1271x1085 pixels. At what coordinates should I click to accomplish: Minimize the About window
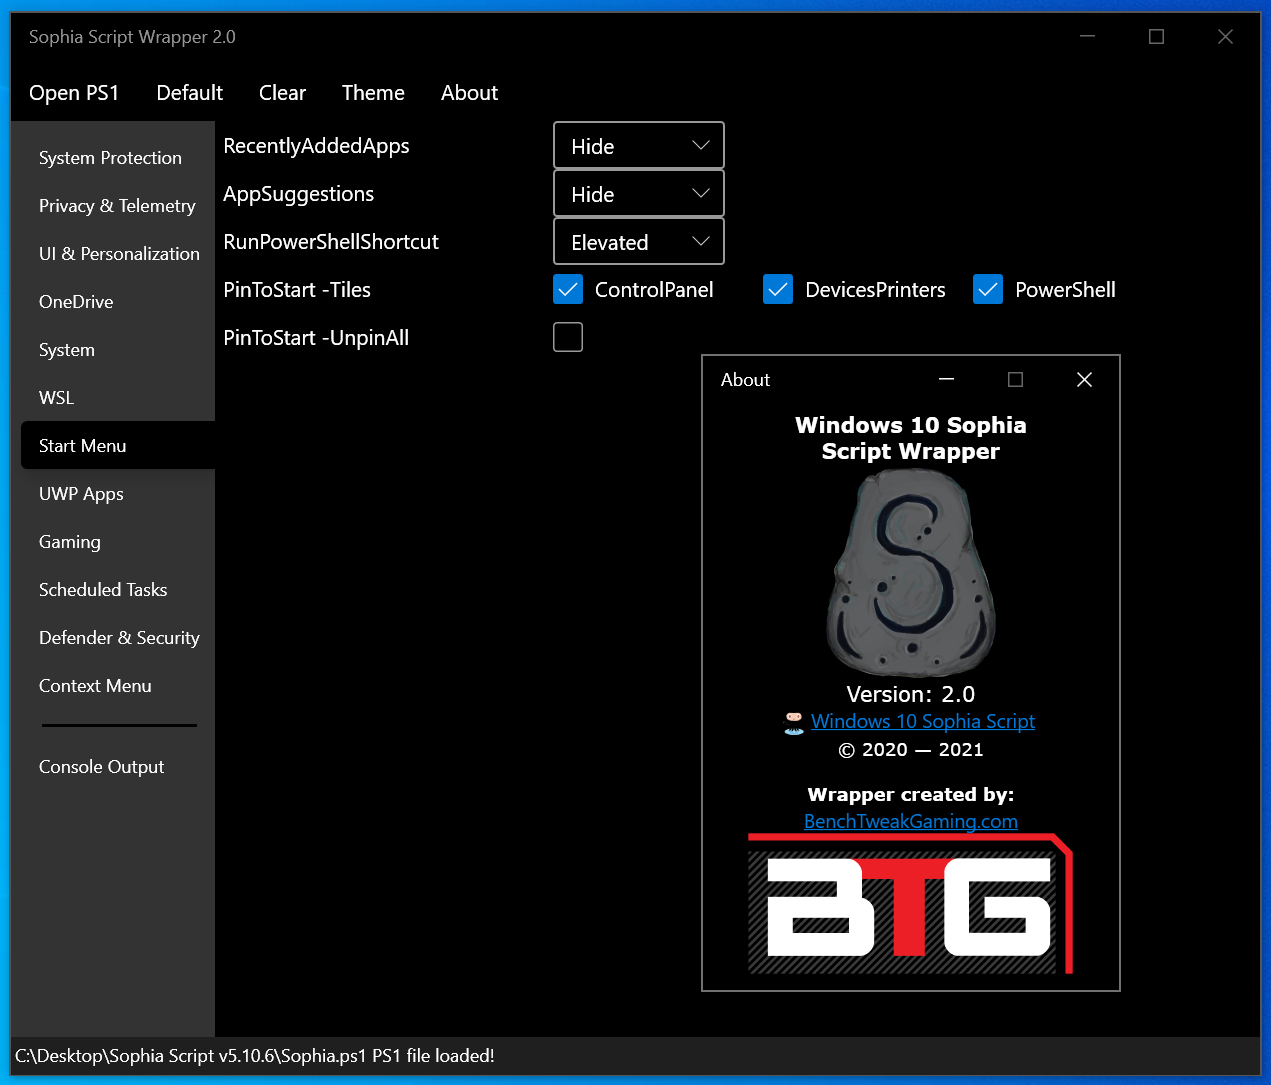[946, 380]
